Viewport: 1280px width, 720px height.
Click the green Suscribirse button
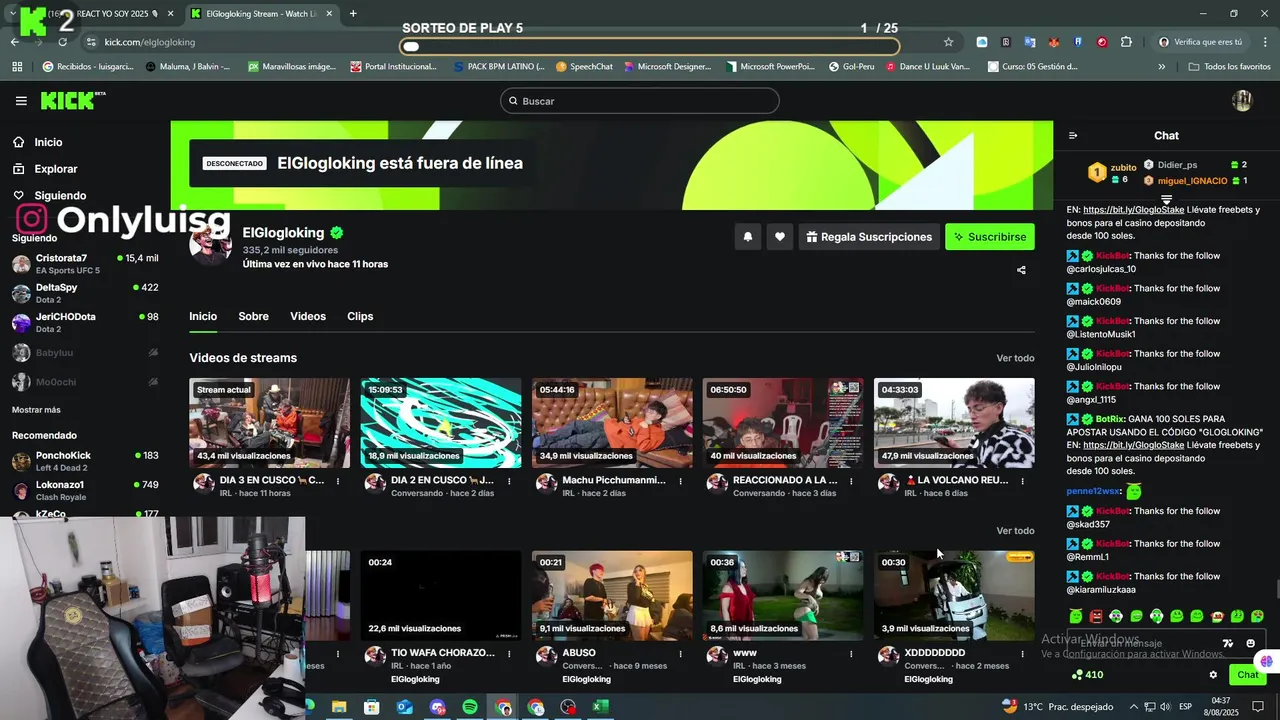click(x=990, y=237)
